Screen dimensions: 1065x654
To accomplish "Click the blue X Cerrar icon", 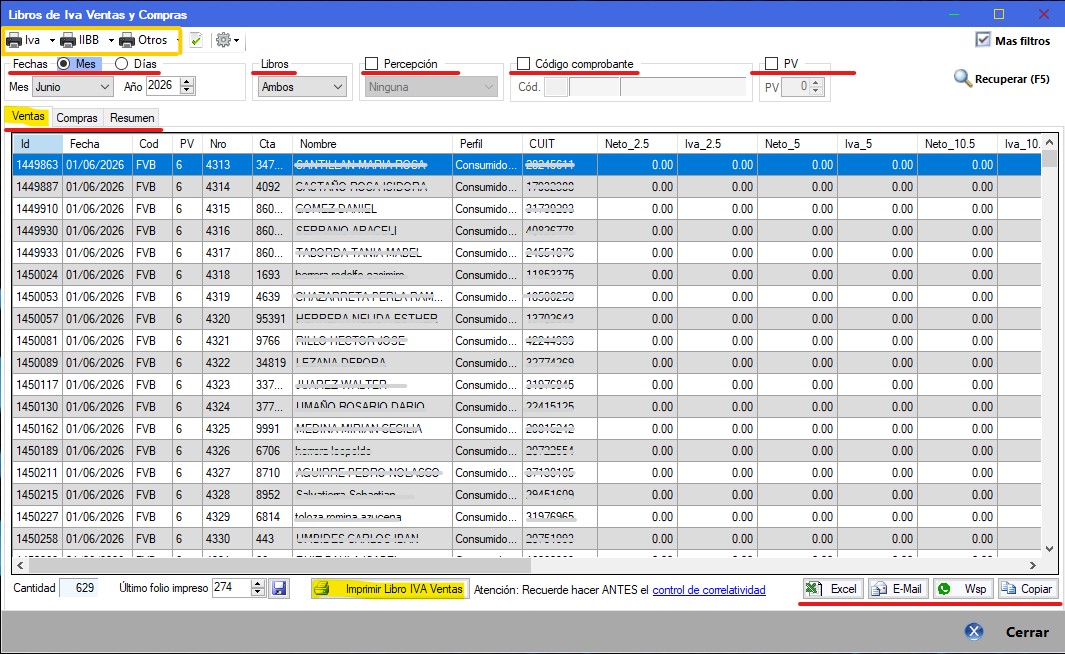I will pos(974,632).
